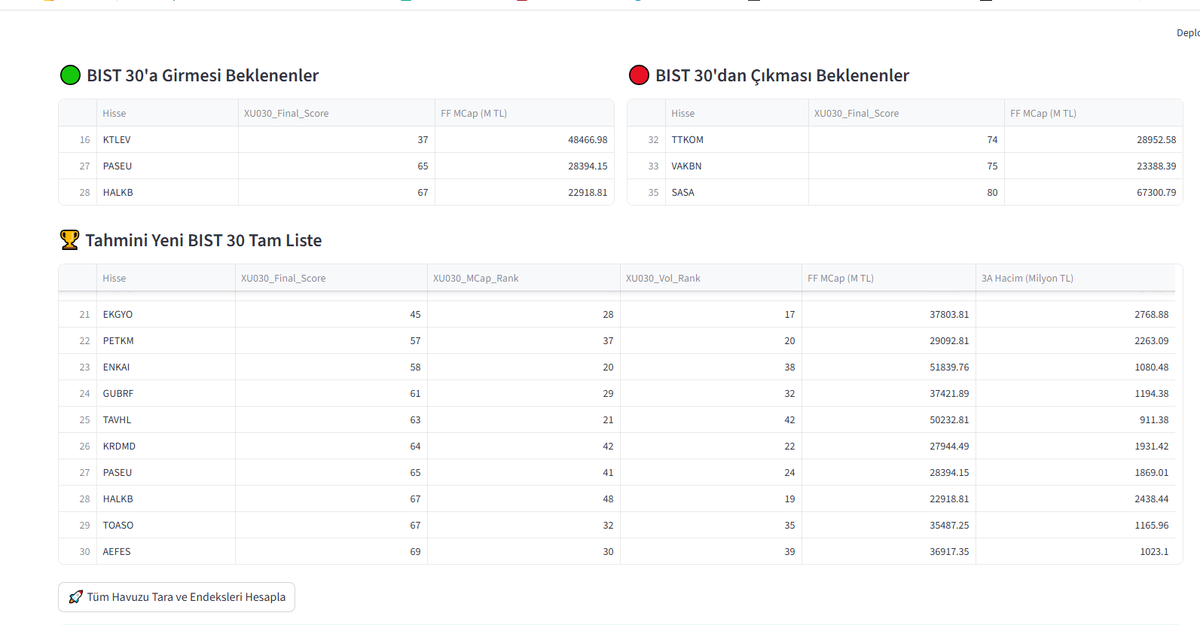Select the GUBRF row name
1200x625 pixels.
pos(166,393)
